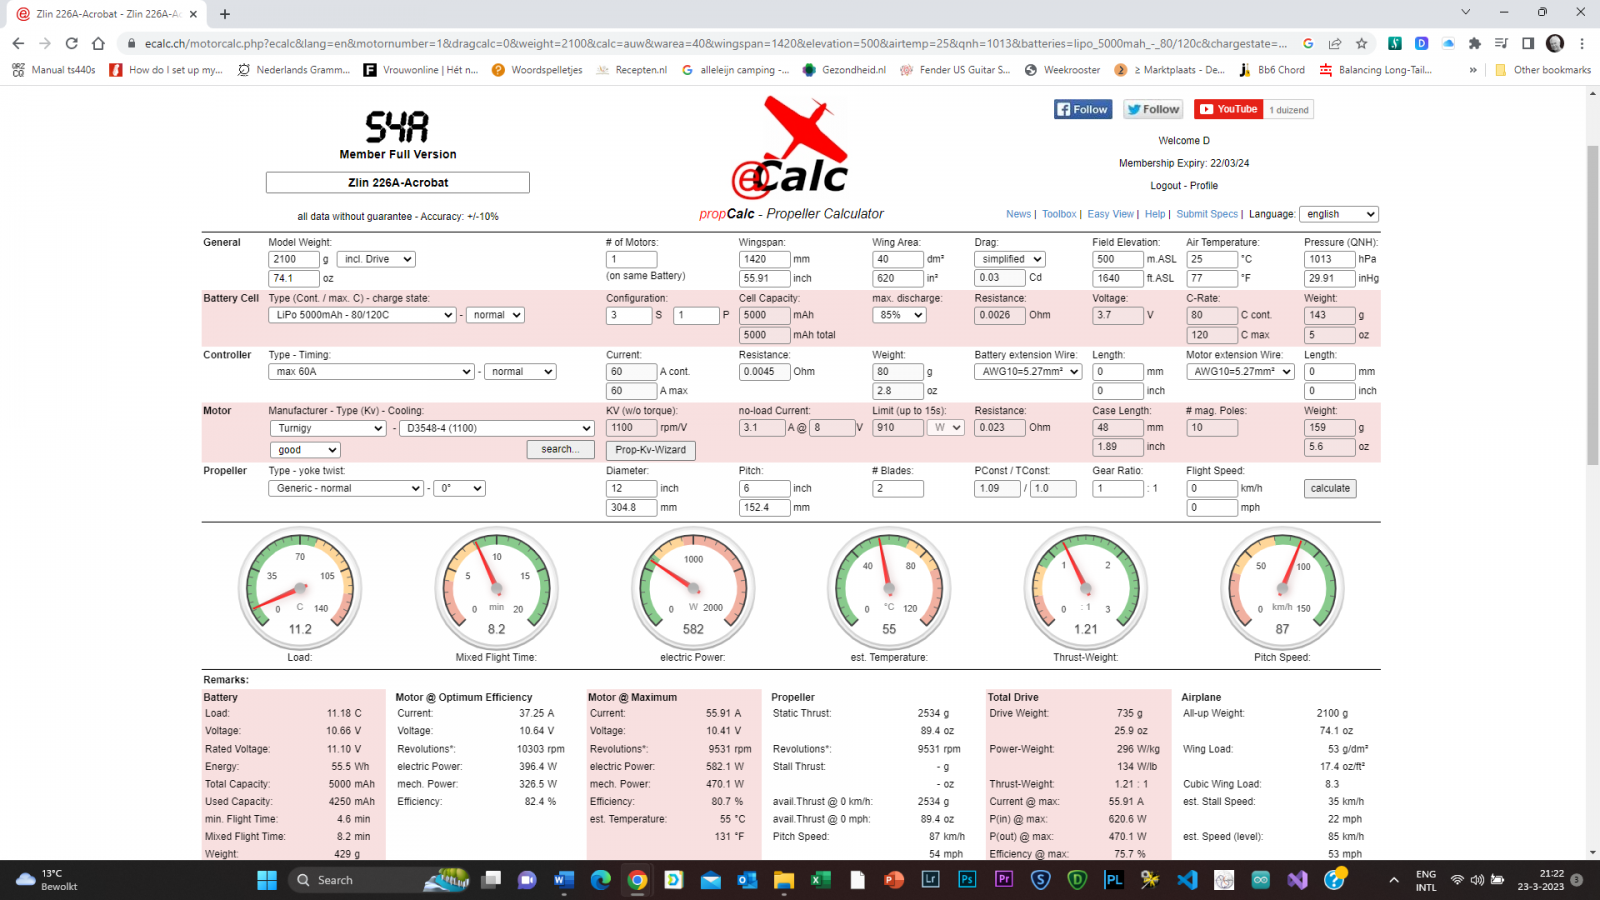Click the propeller Diameter 12 inch field
Screen dimensions: 1600x900
pyautogui.click(x=631, y=489)
